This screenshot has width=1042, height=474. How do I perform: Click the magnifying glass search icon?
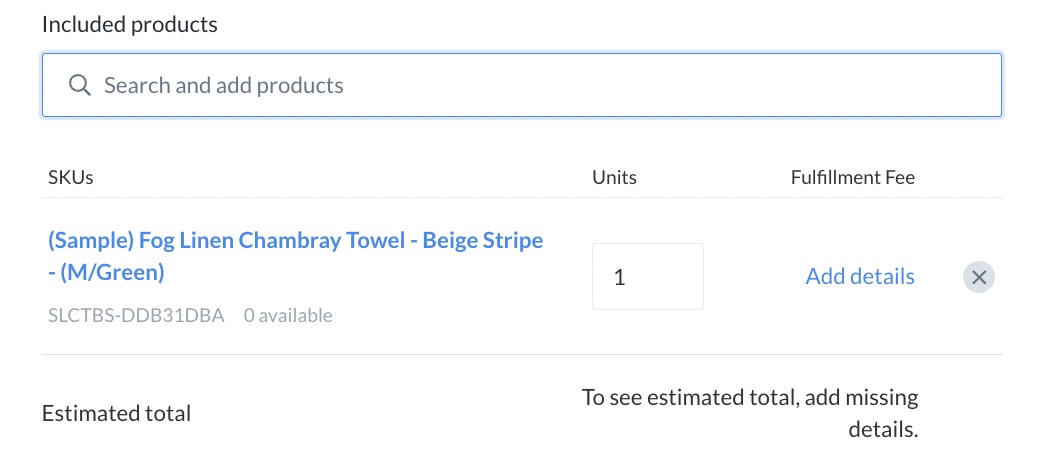tap(80, 85)
